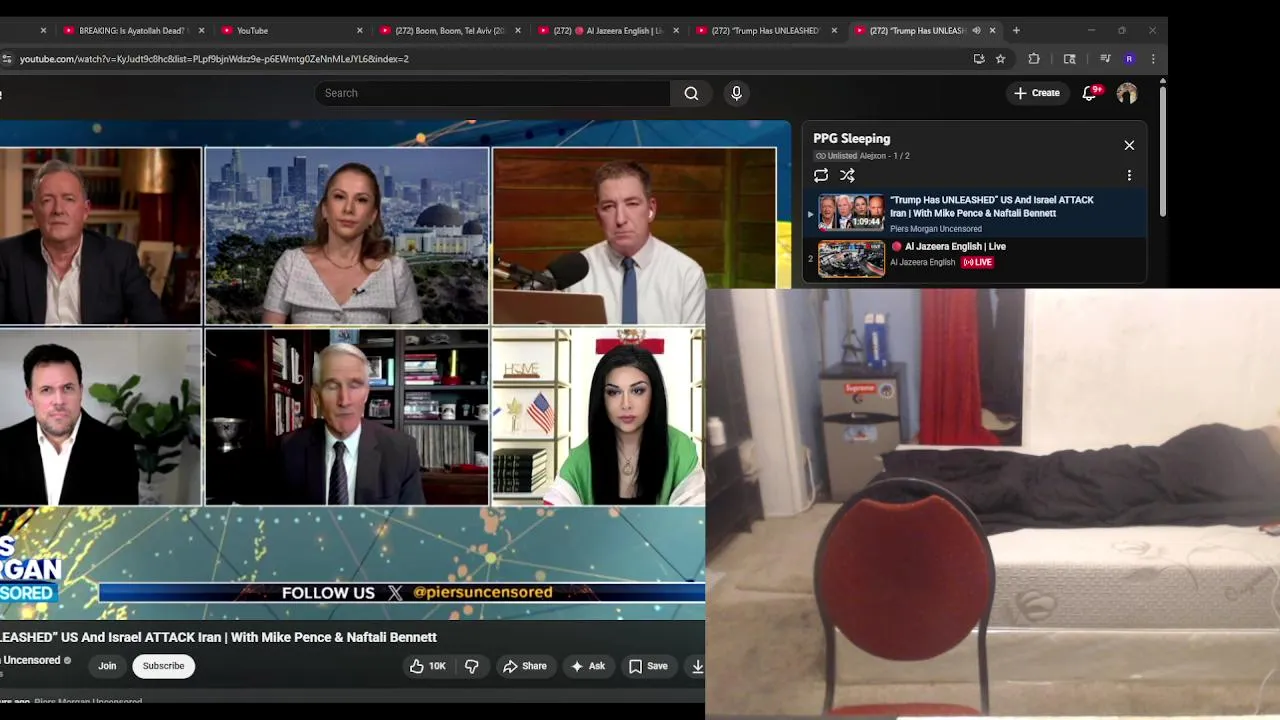Open Chrome media control icon
The width and height of the screenshot is (1280, 720).
(x=1105, y=59)
